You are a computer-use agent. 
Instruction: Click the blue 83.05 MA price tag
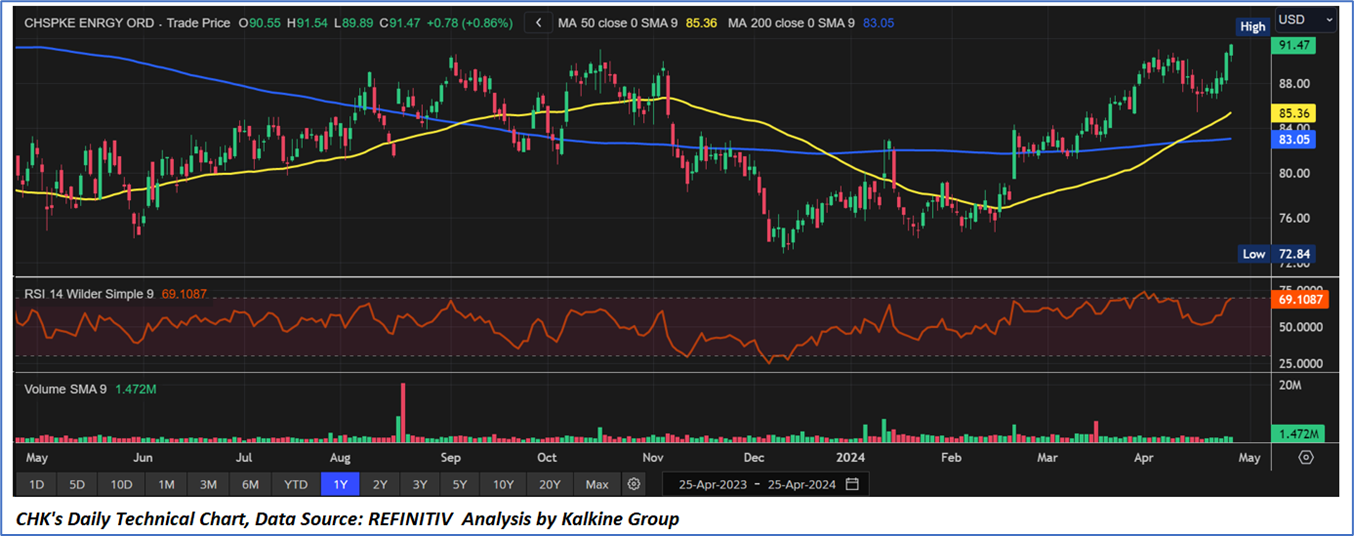(1293, 140)
